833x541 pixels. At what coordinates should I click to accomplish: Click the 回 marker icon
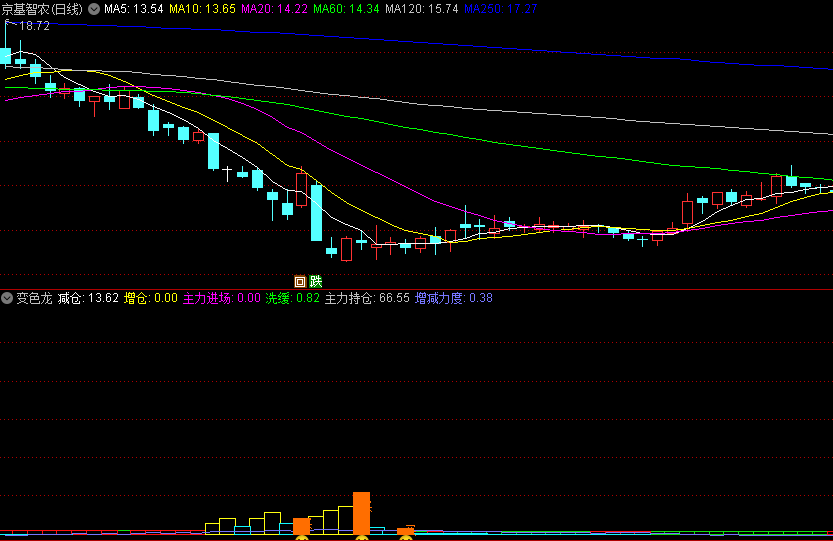tap(300, 282)
